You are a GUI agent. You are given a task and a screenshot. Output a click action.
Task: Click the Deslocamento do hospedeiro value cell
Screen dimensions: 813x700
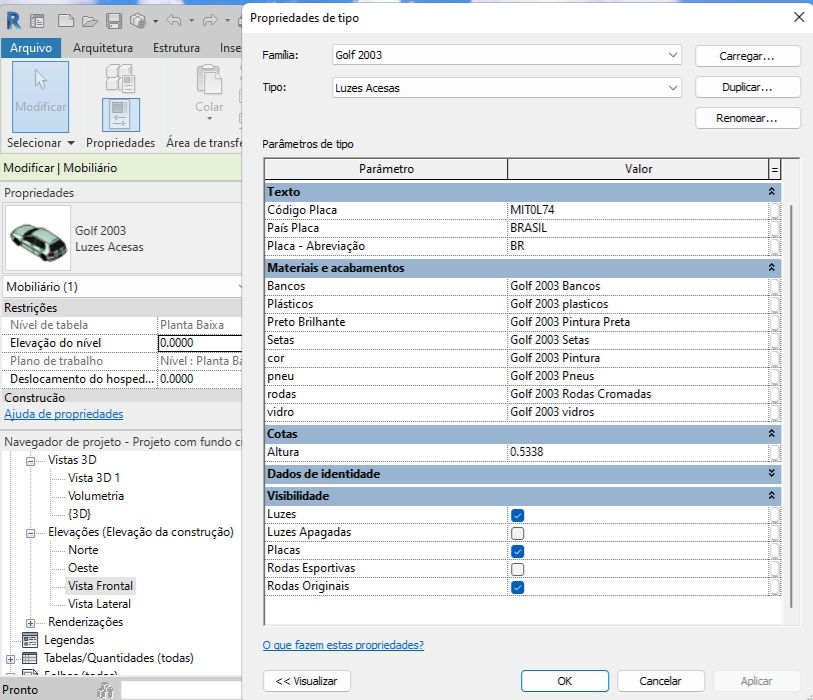coord(200,379)
